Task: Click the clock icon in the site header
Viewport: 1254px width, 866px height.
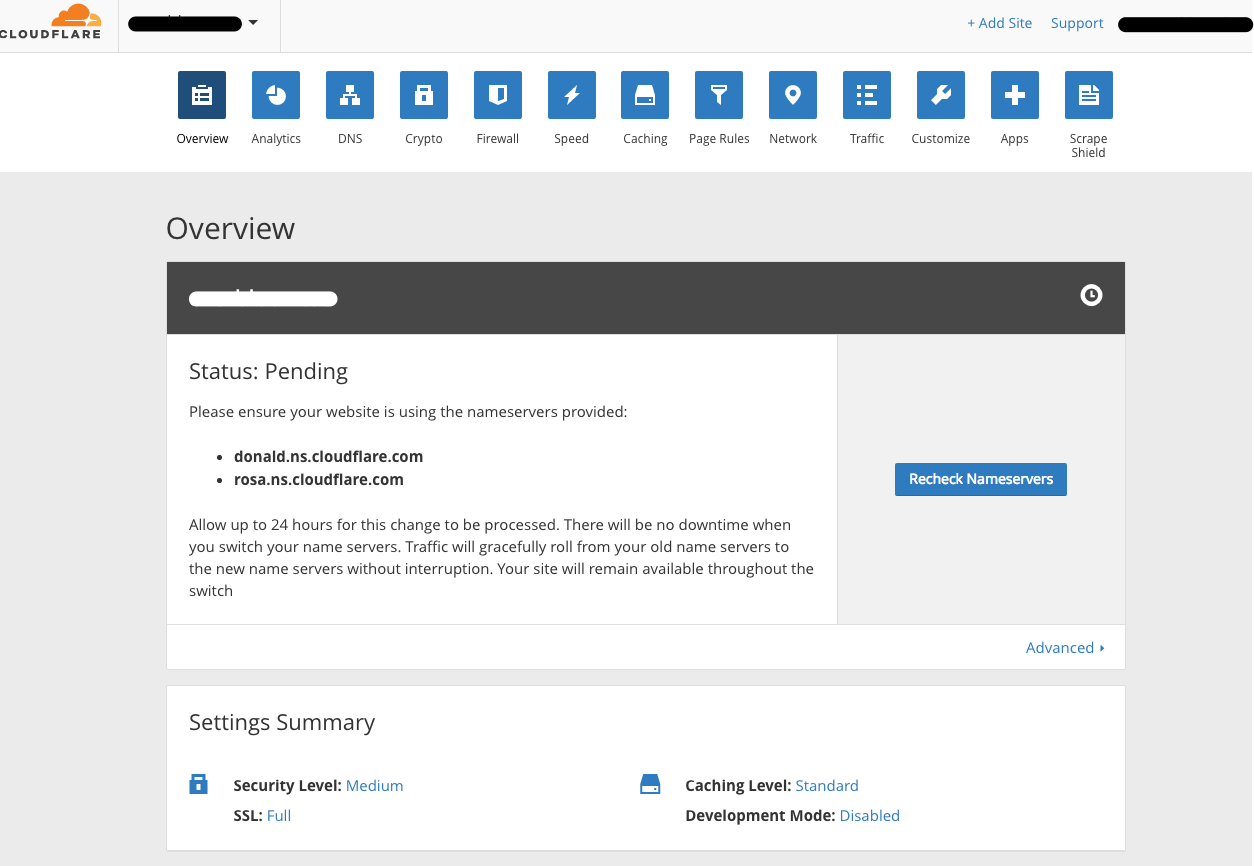Action: 1091,295
